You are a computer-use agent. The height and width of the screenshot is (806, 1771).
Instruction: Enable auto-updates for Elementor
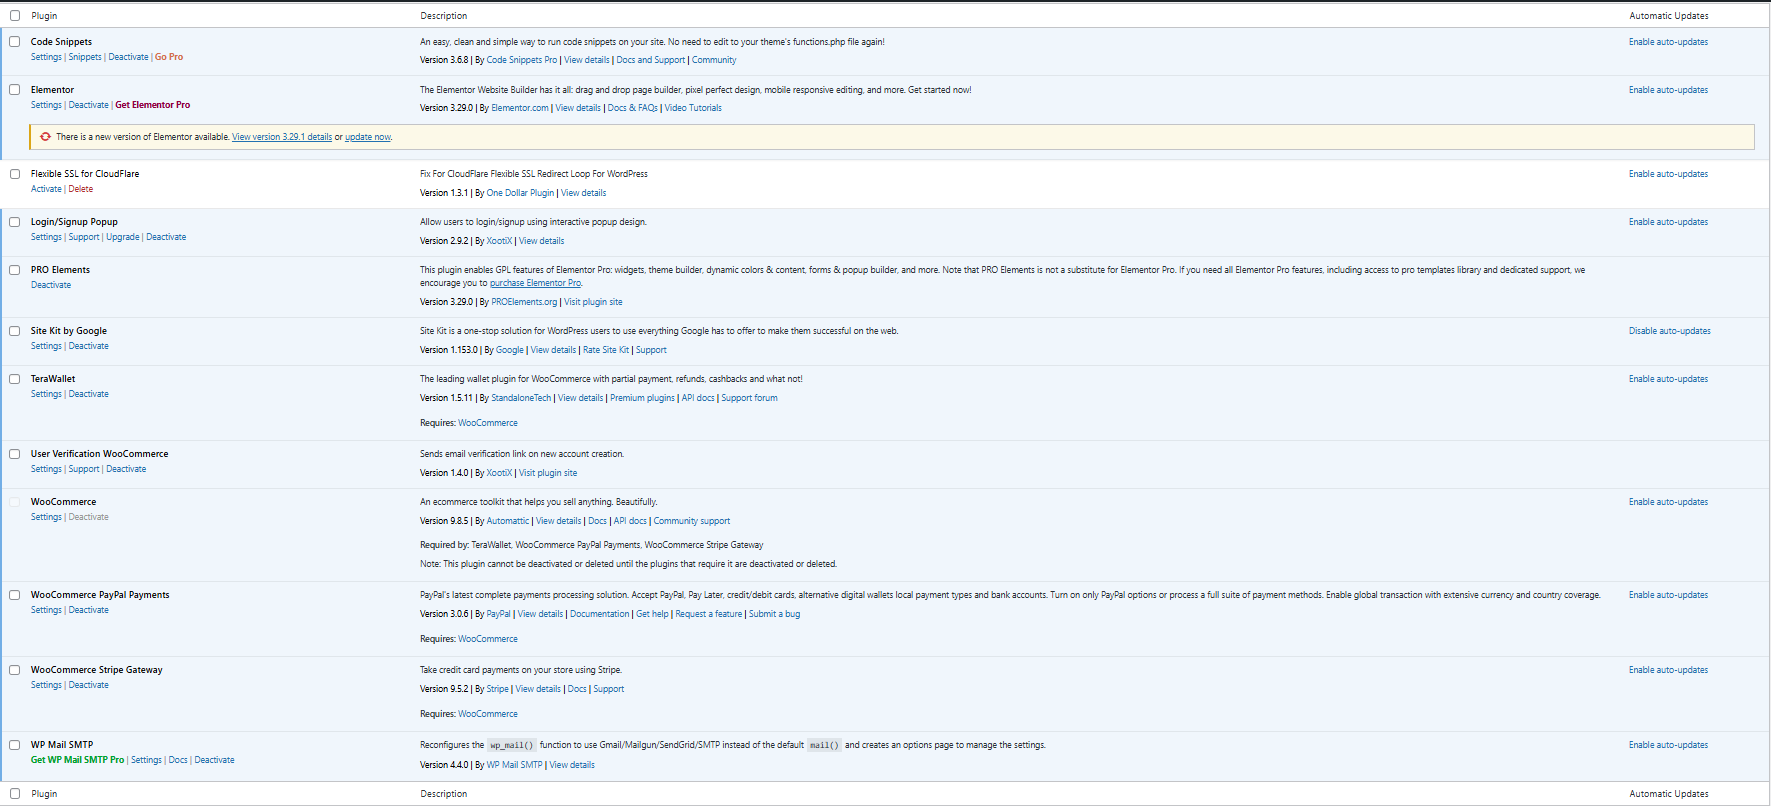pos(1668,90)
